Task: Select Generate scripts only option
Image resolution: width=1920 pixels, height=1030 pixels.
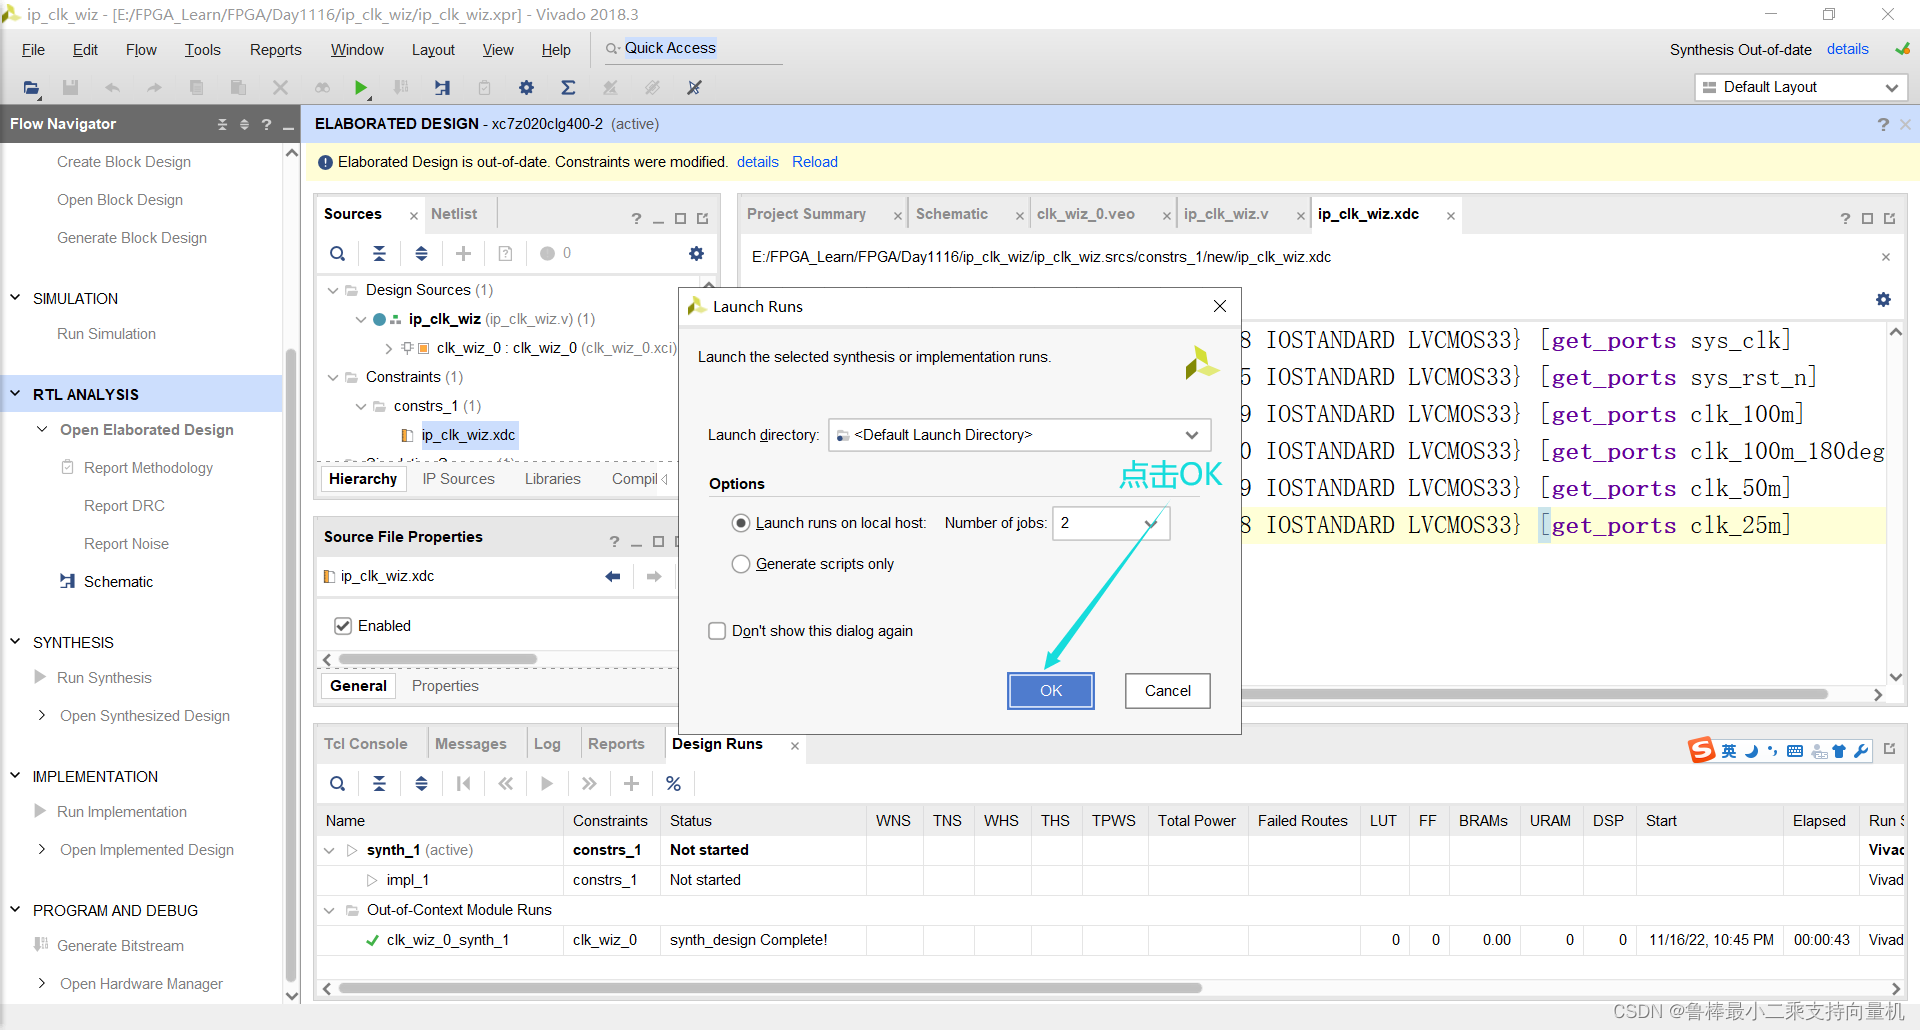Action: coord(741,564)
